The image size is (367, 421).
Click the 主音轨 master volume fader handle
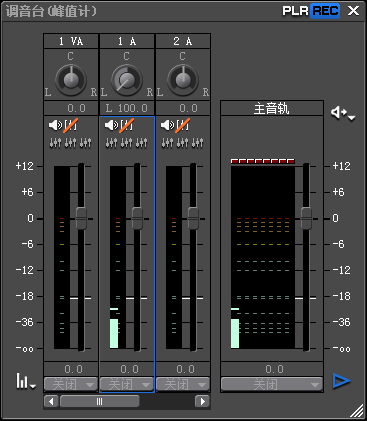[x=306, y=218]
